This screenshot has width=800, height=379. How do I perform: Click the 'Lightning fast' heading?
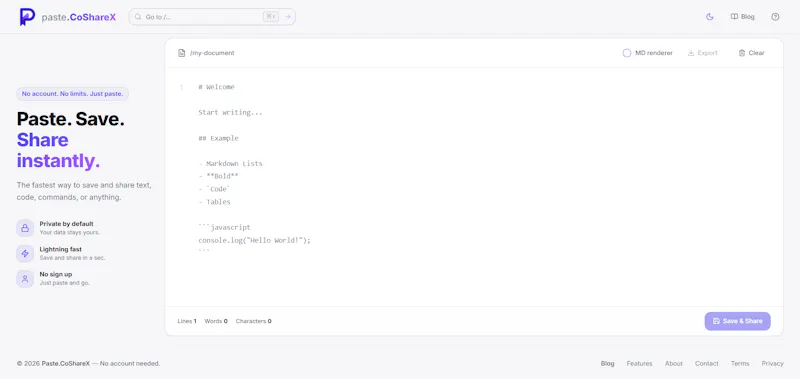(61, 249)
